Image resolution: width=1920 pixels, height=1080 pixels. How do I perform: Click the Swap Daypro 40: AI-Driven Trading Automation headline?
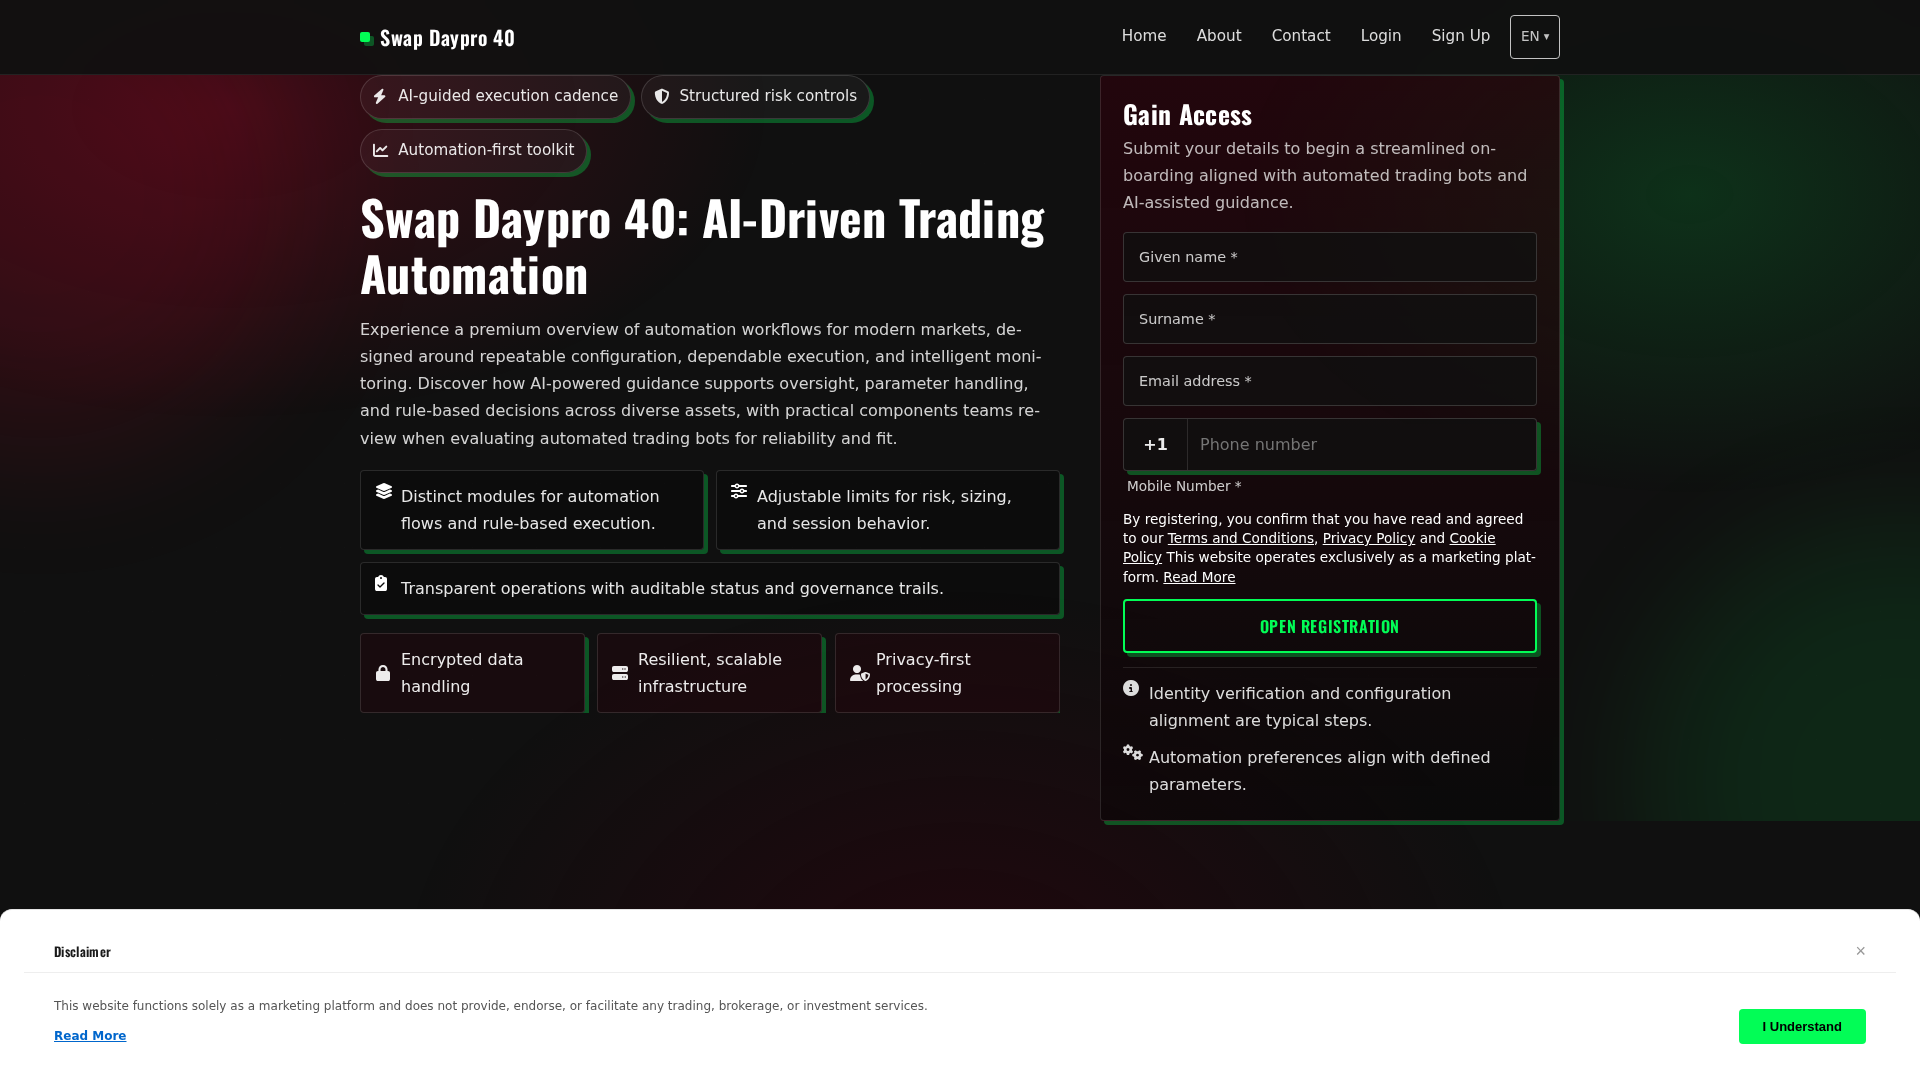pyautogui.click(x=702, y=246)
